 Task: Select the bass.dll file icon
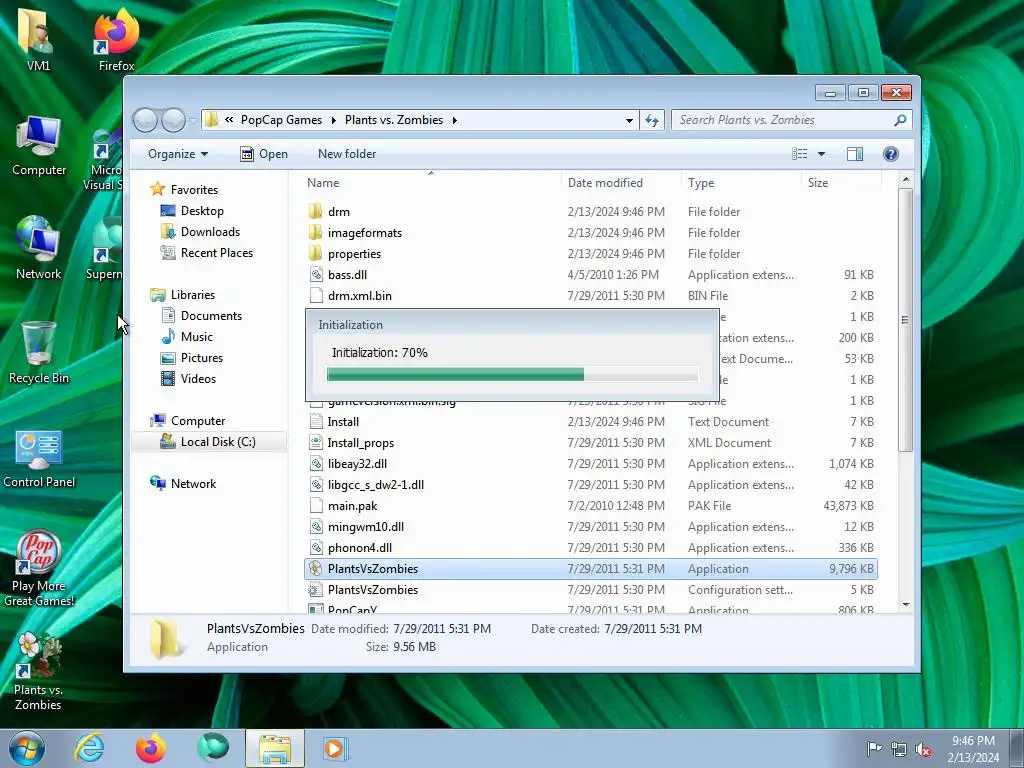pyautogui.click(x=316, y=274)
